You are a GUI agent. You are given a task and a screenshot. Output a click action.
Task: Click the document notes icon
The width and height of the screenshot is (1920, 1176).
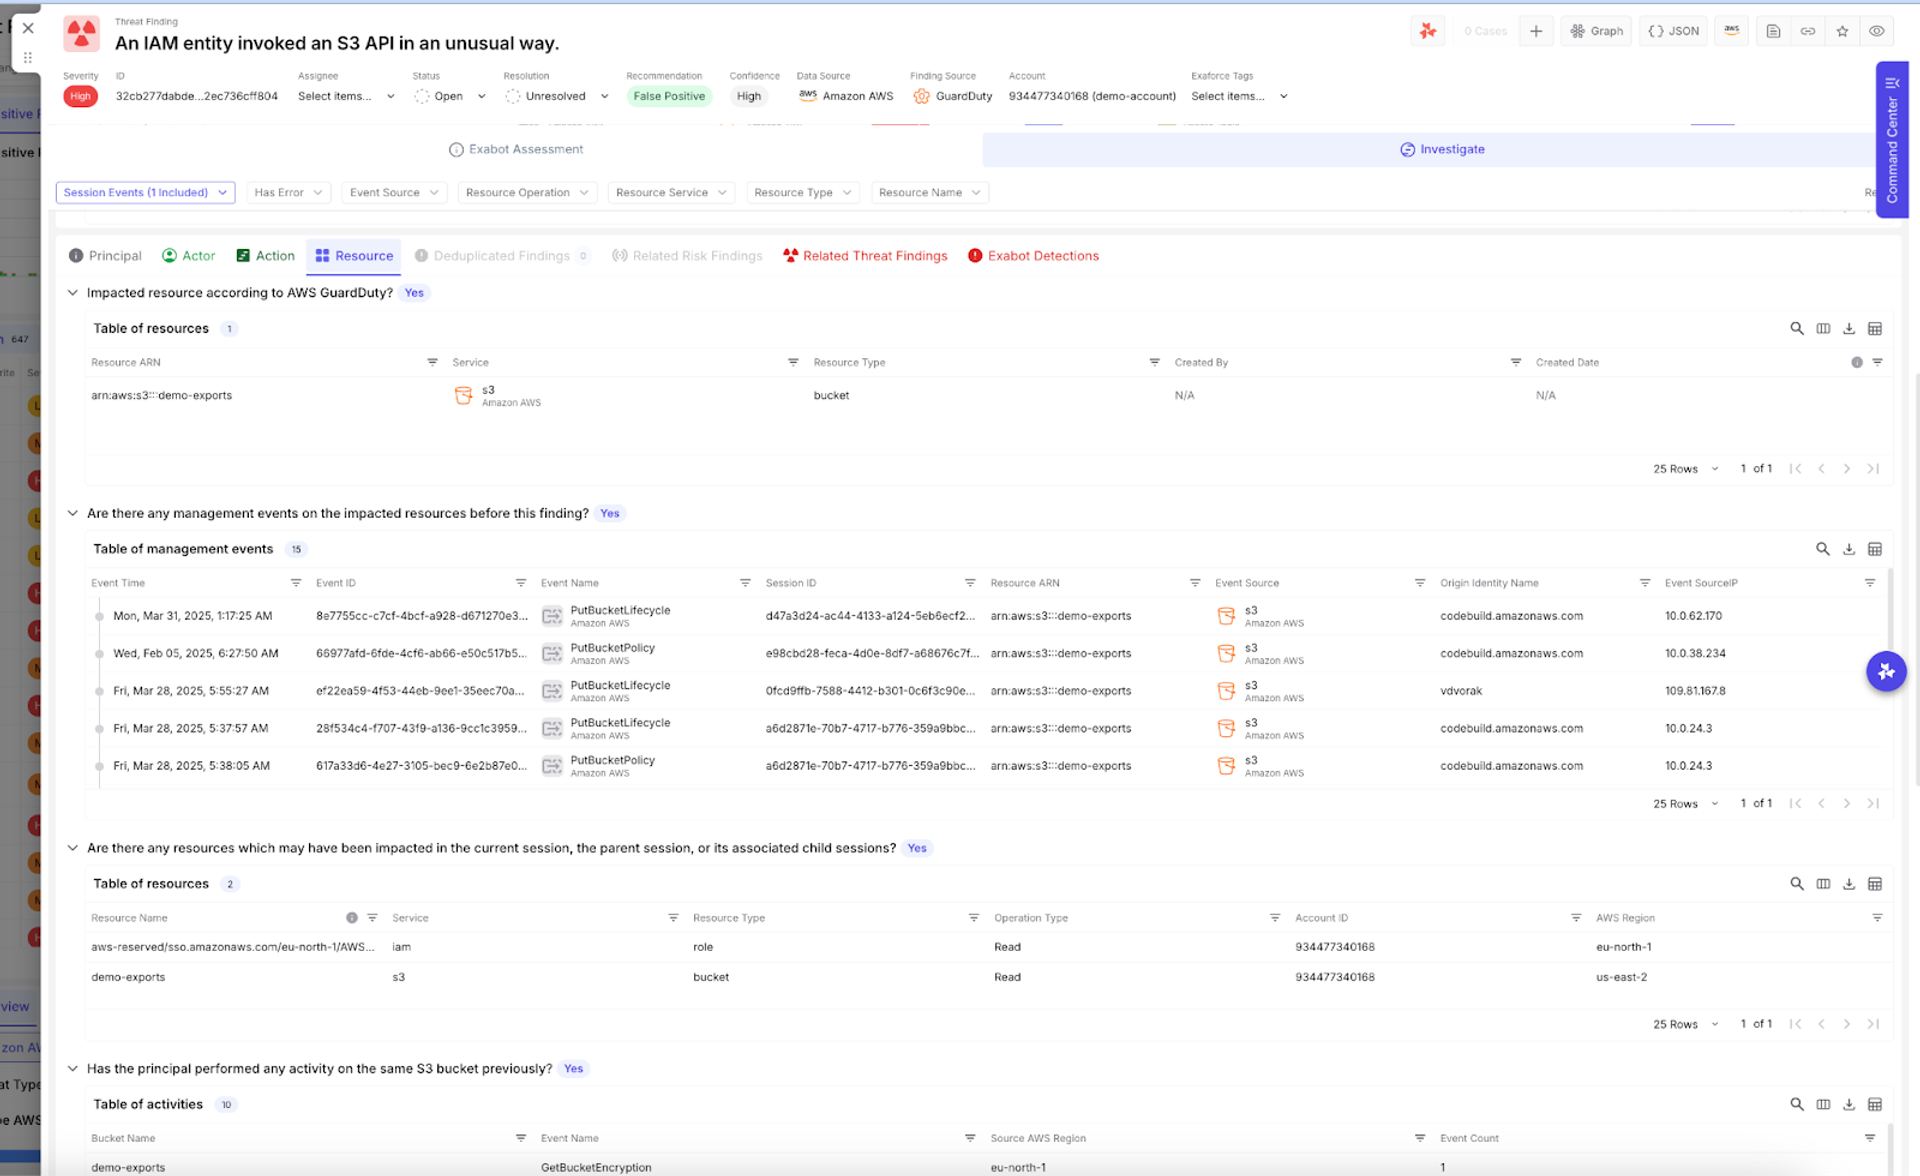click(x=1773, y=31)
